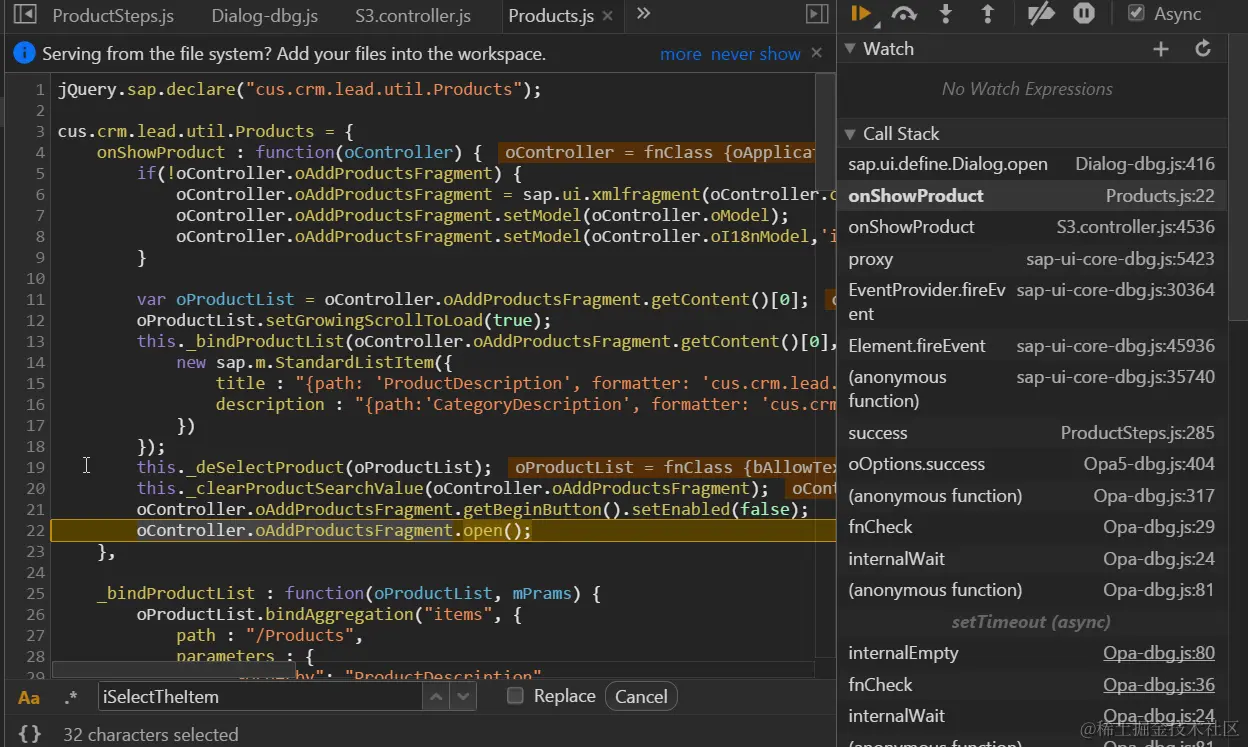Focus the search field with iSelectTheItem

[x=260, y=697]
